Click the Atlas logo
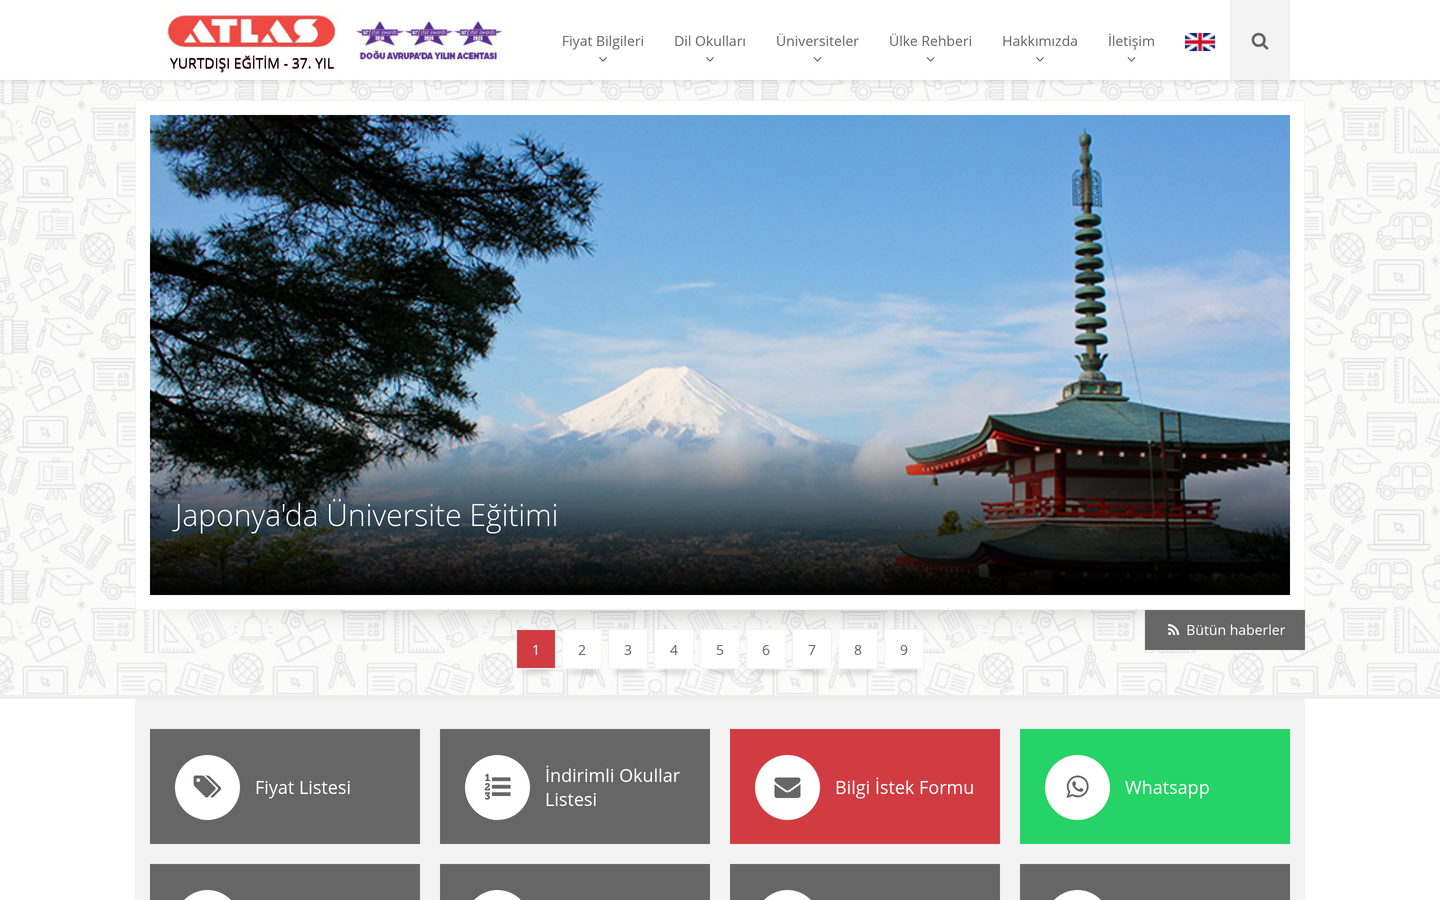 pos(251,42)
